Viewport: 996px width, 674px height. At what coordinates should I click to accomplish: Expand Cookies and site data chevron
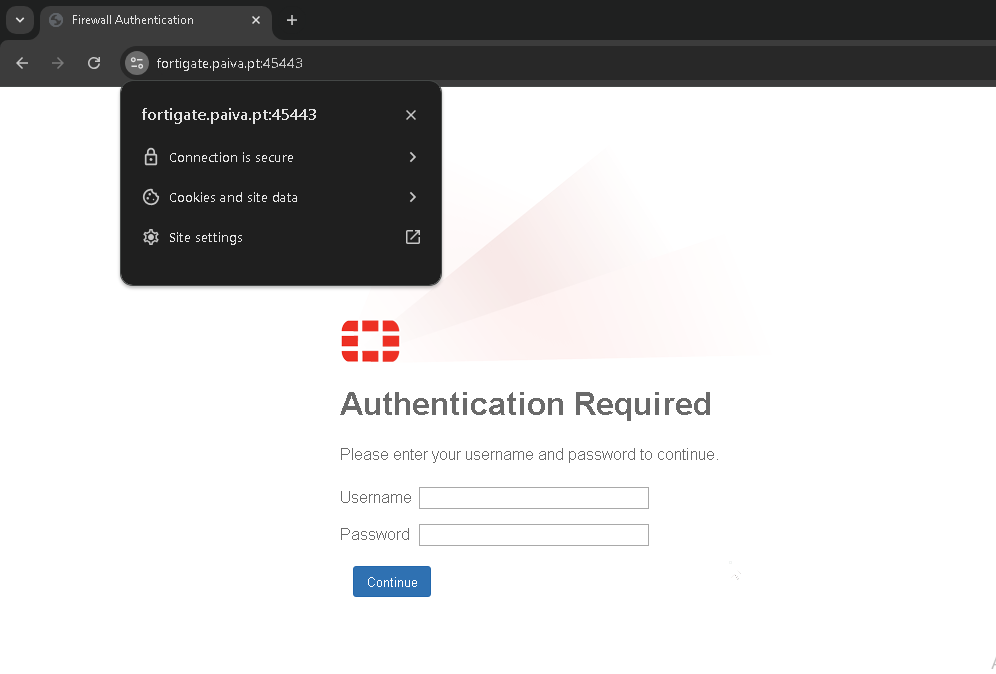tap(412, 197)
